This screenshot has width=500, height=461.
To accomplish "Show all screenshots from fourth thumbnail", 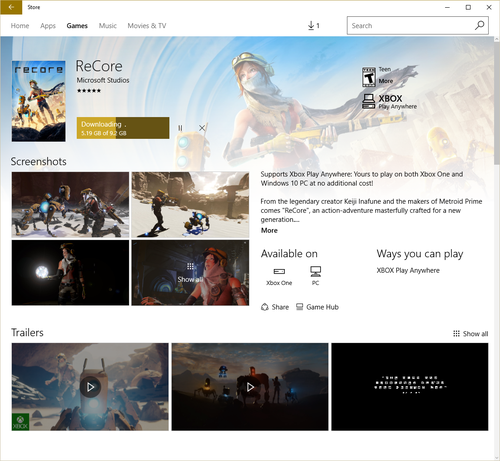I will coord(190,273).
